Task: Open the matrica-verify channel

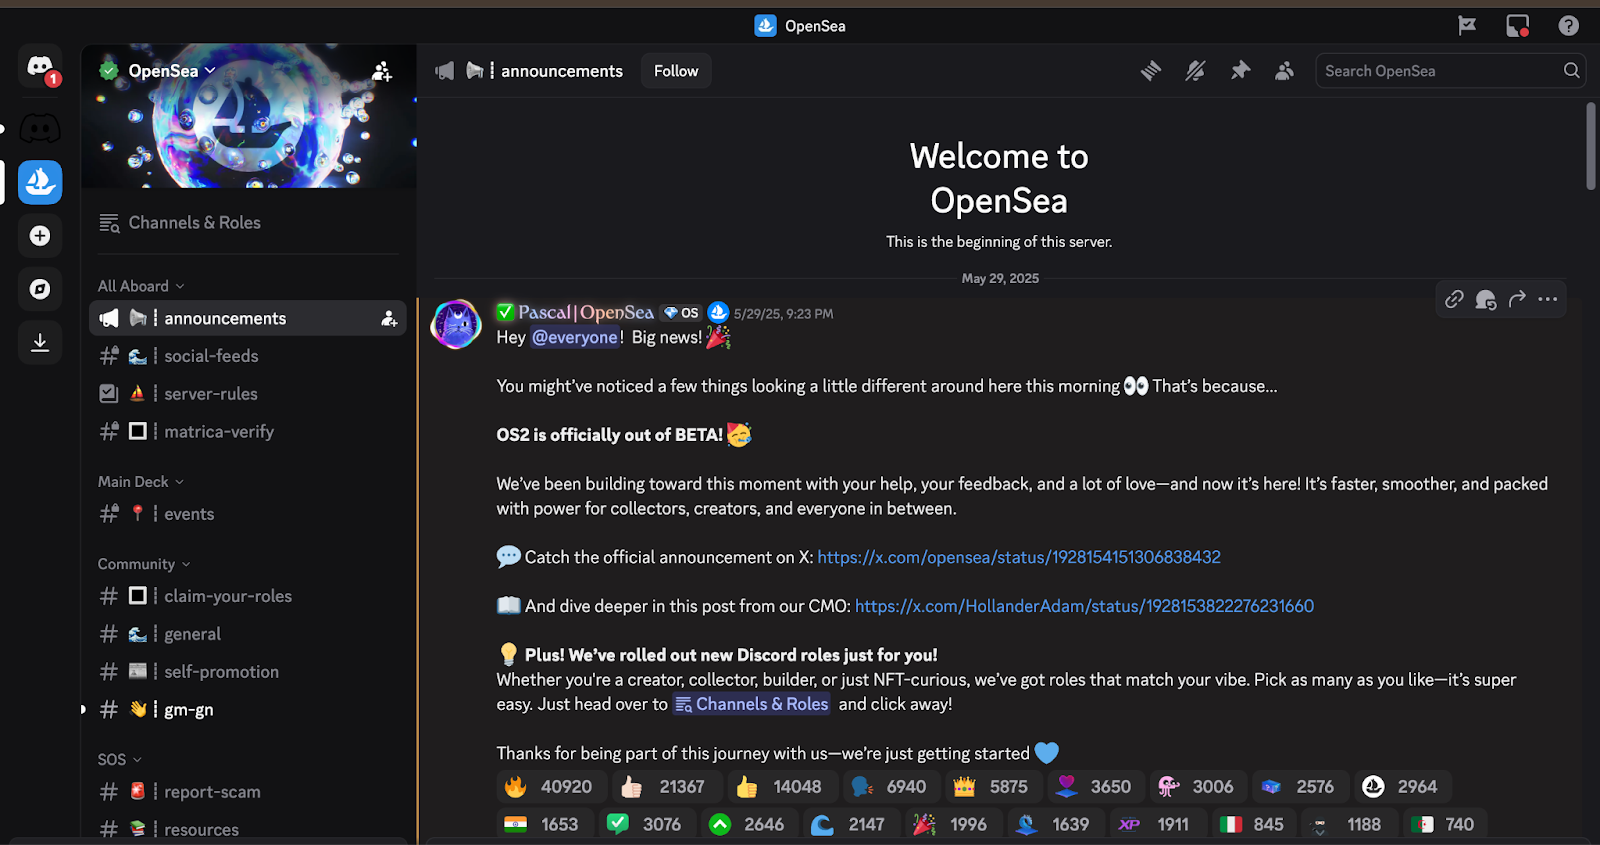Action: 248,432
